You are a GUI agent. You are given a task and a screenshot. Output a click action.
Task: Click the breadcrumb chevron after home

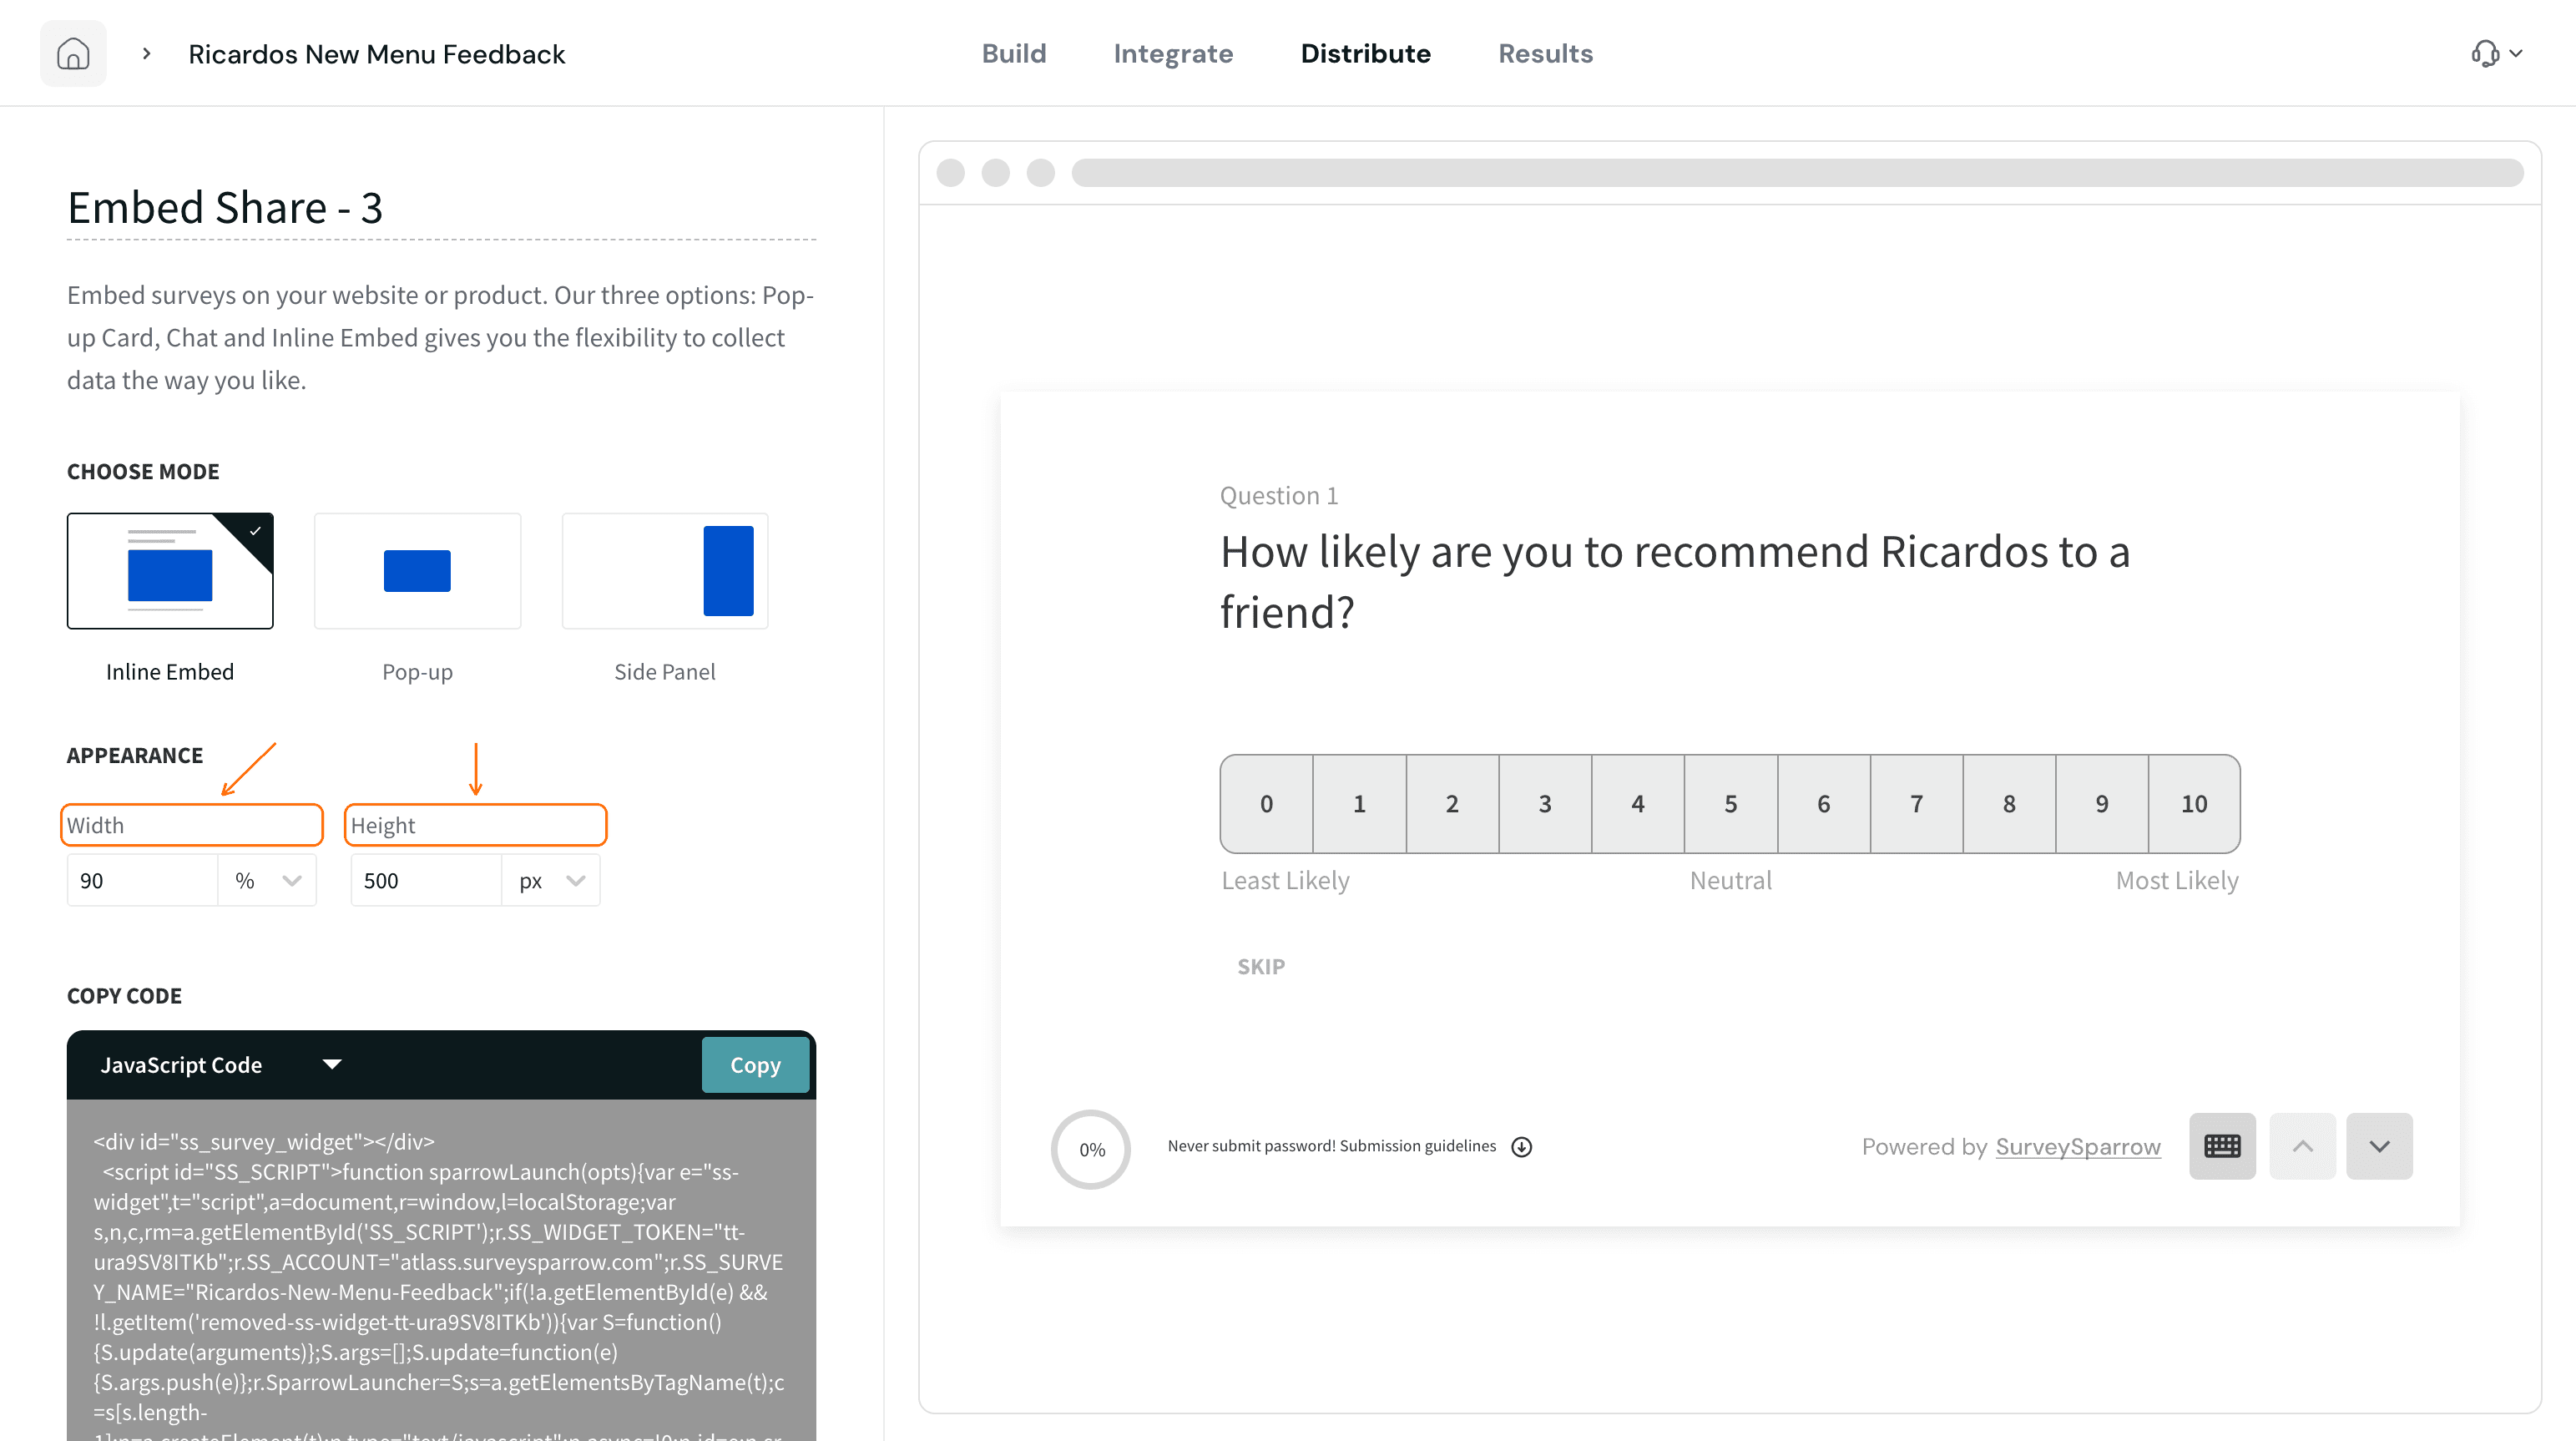tap(147, 54)
